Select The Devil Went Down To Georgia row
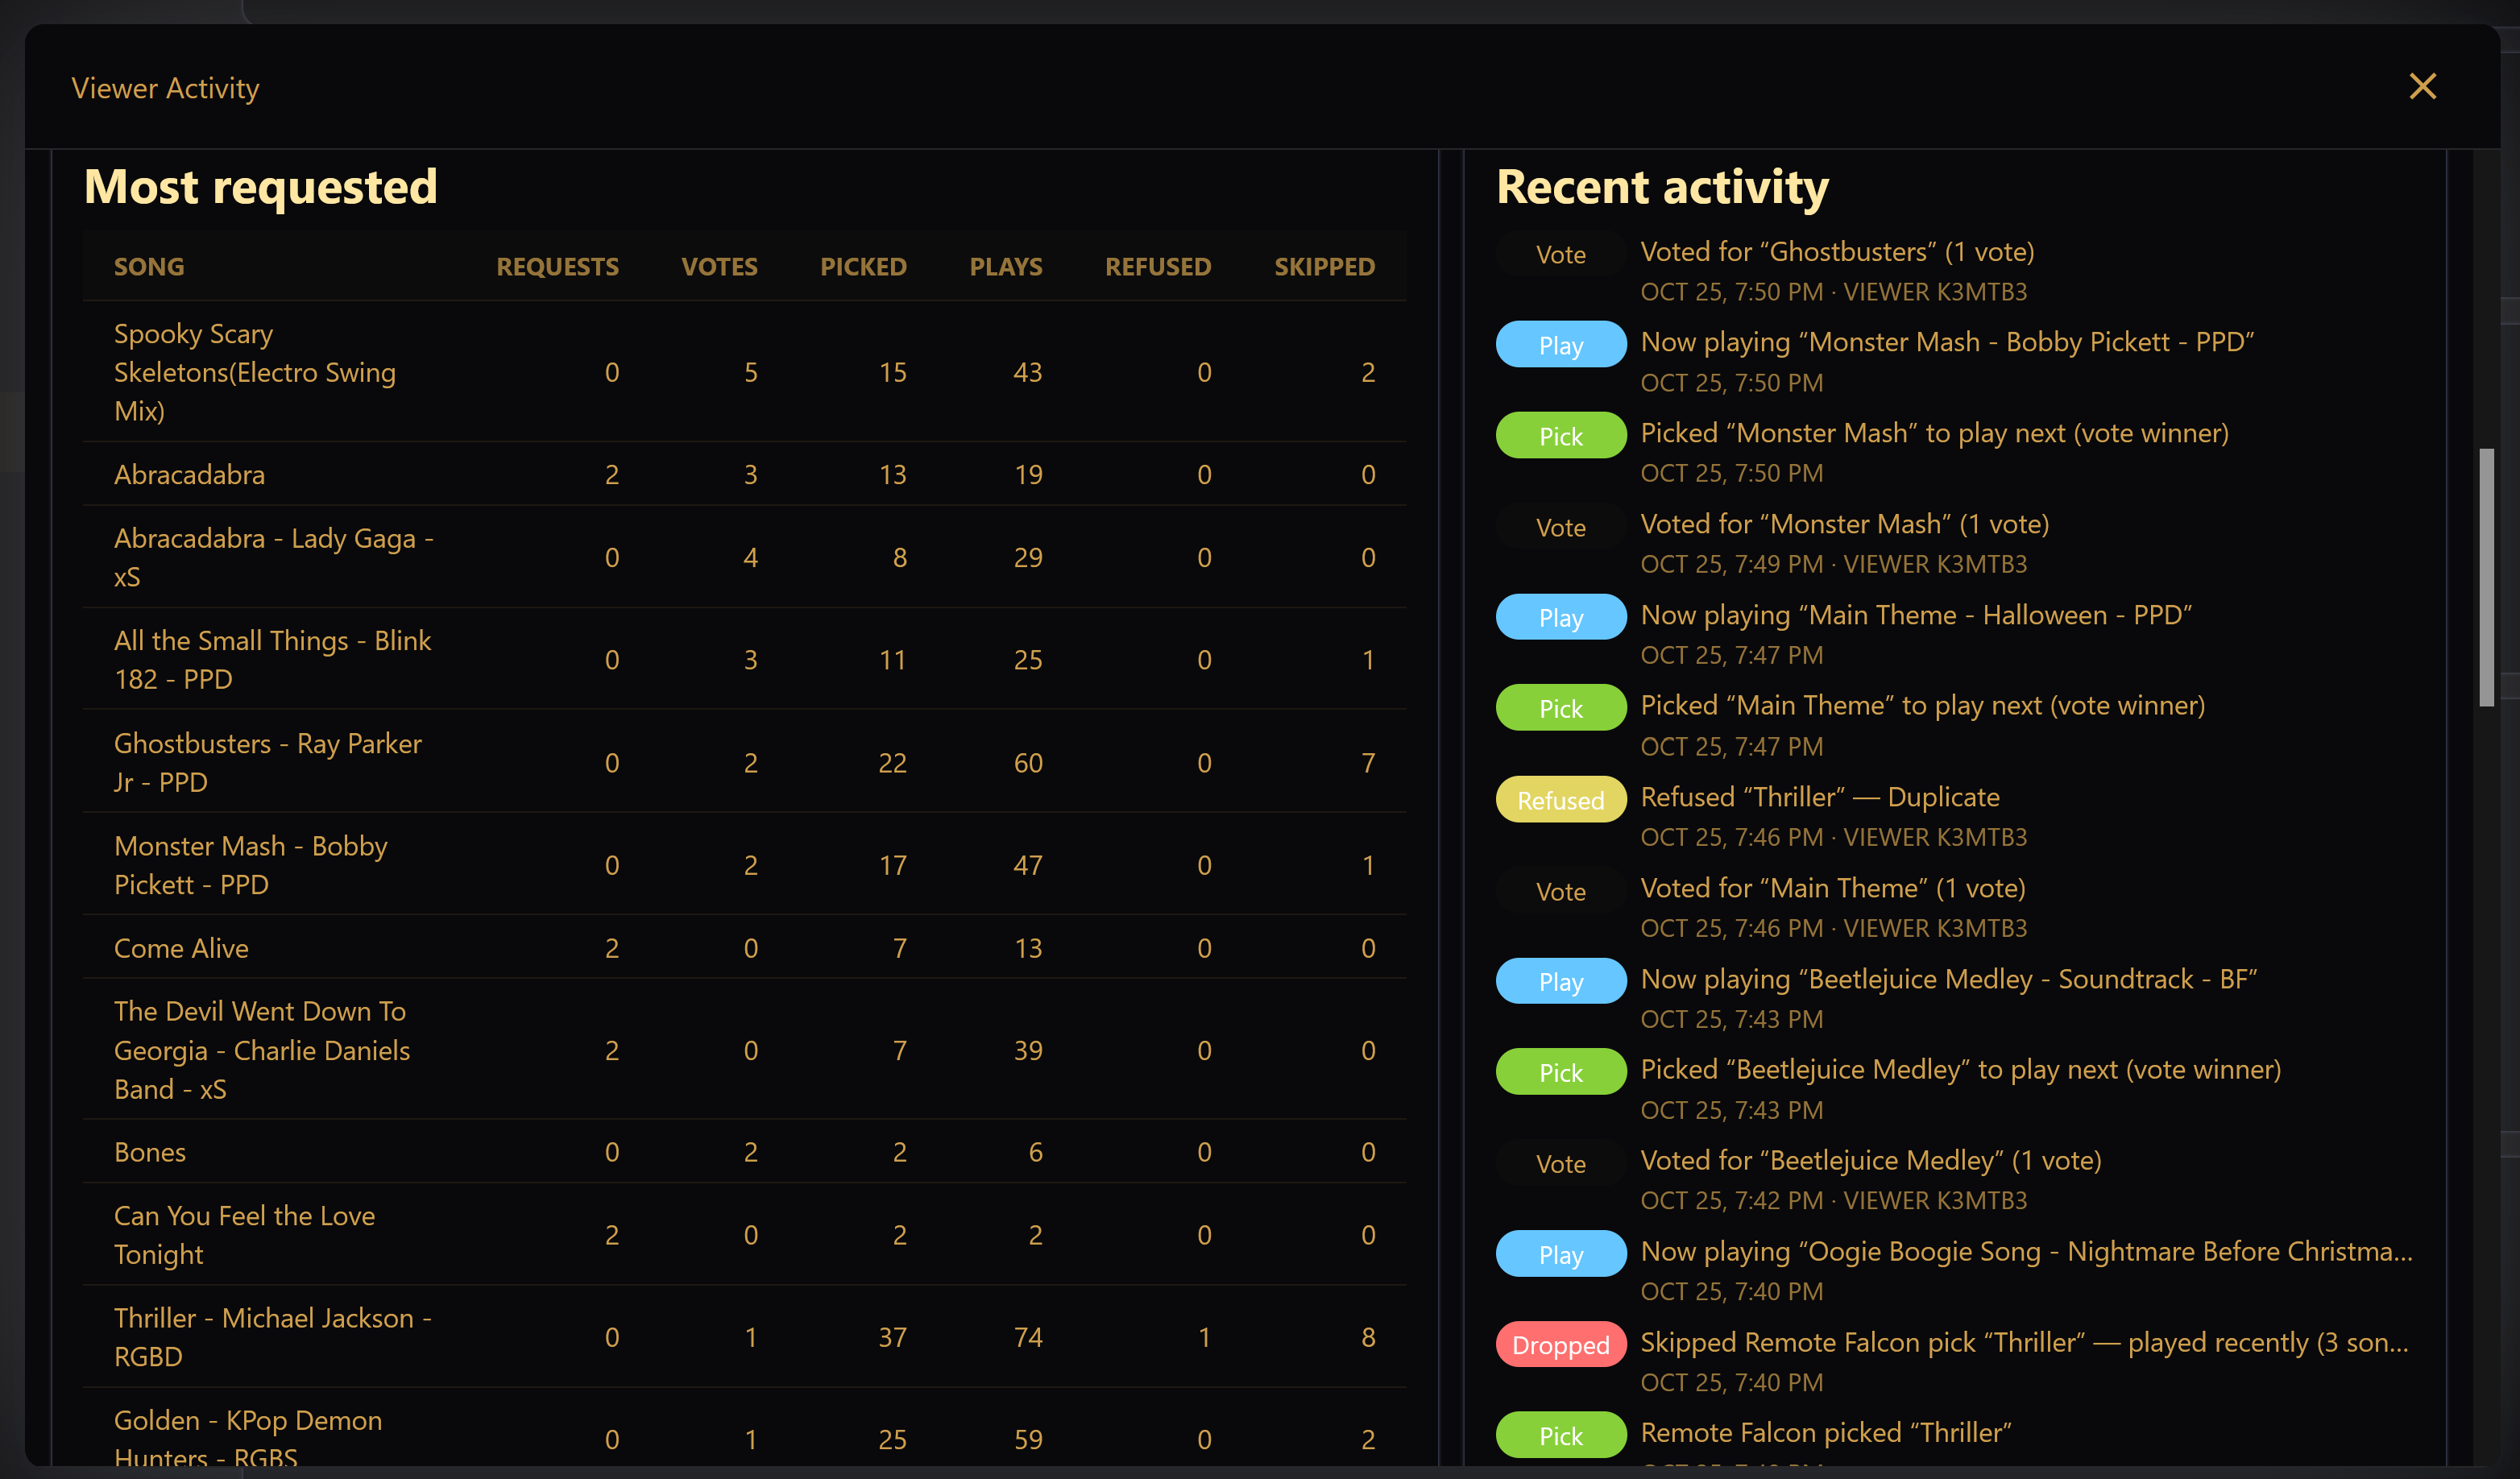The image size is (2520, 1479). 744,1050
